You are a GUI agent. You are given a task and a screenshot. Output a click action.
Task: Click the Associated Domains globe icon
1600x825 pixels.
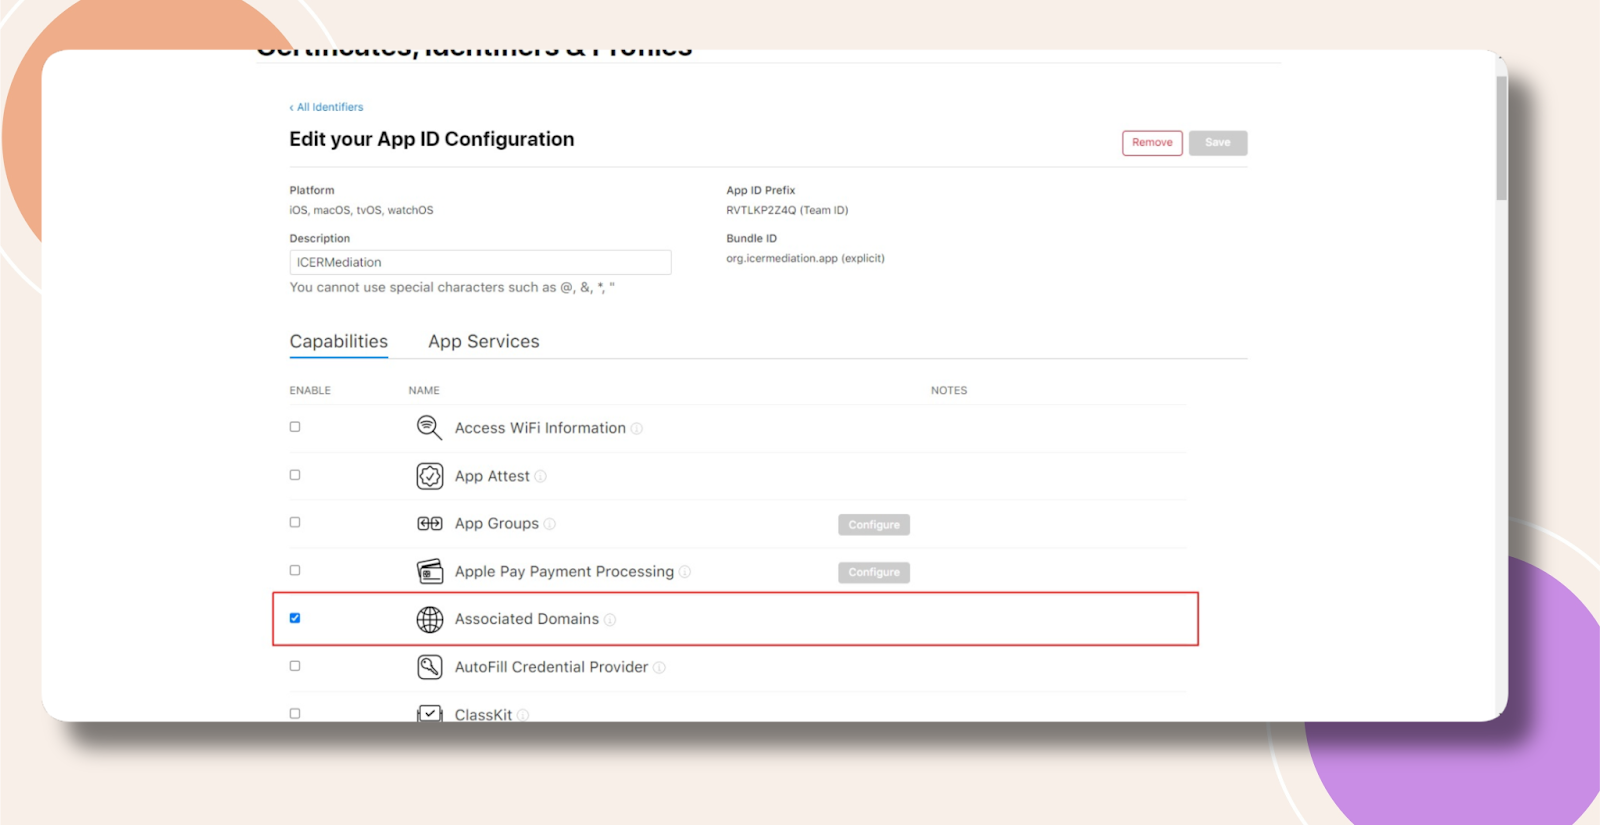coord(430,619)
